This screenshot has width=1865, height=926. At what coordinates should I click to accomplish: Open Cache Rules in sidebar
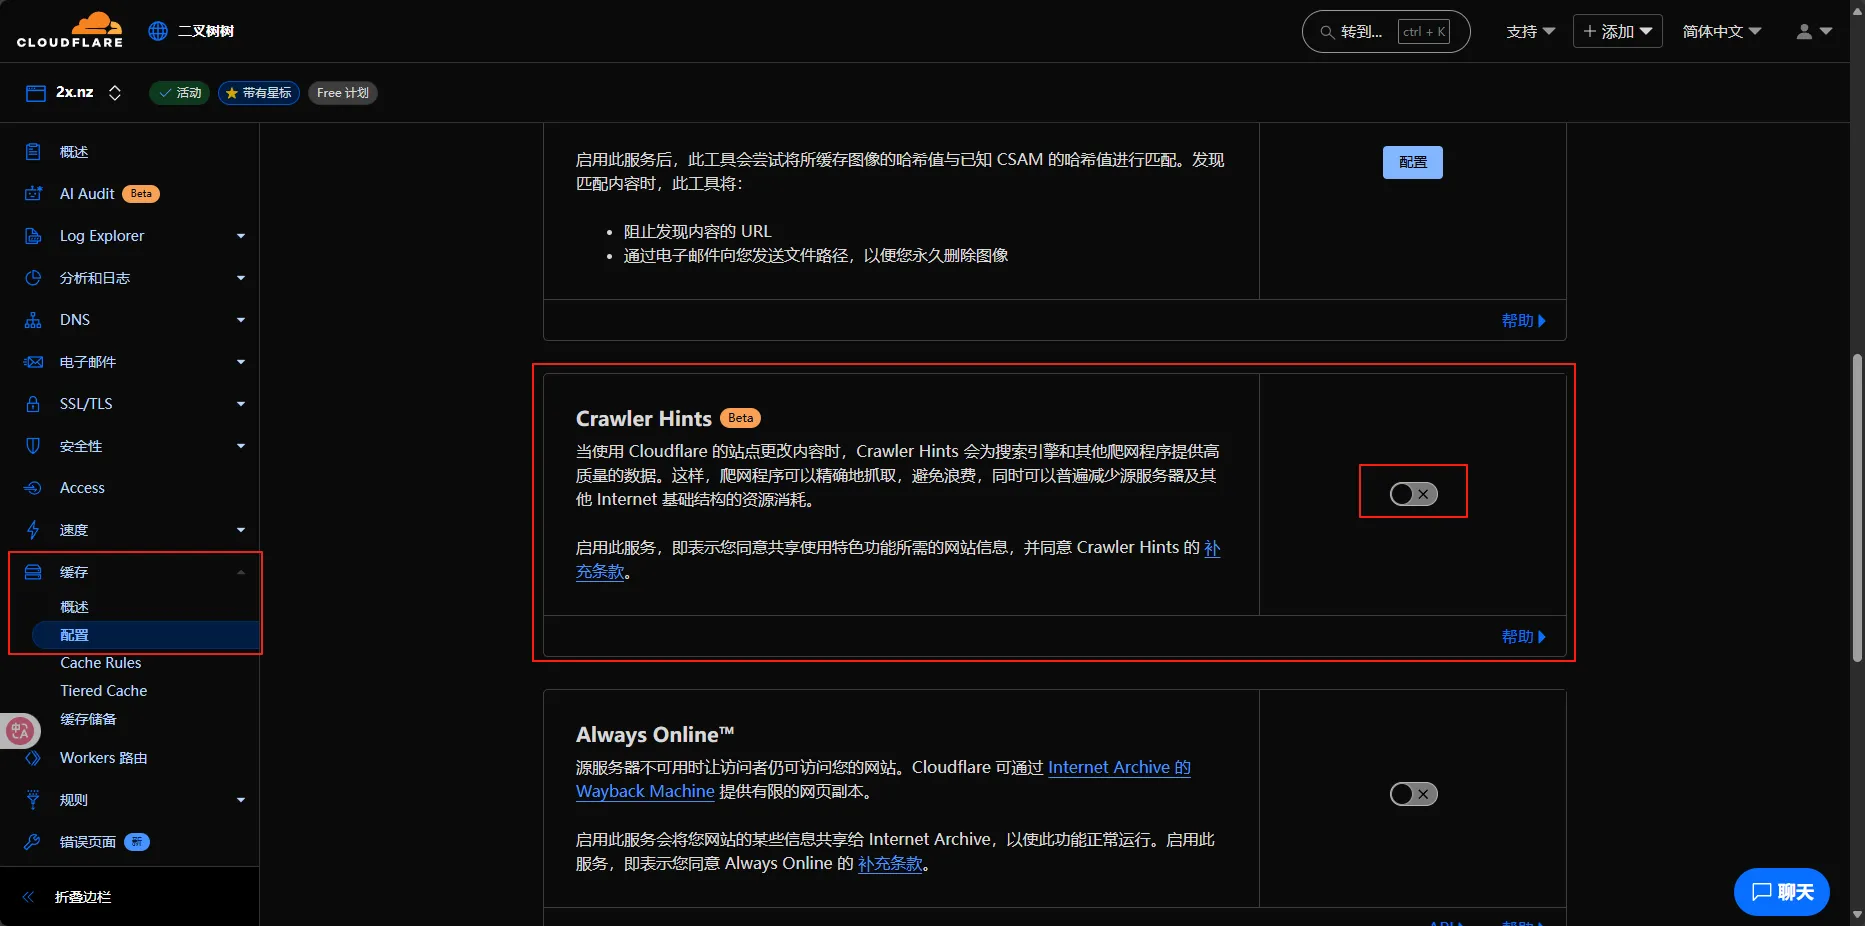click(100, 663)
